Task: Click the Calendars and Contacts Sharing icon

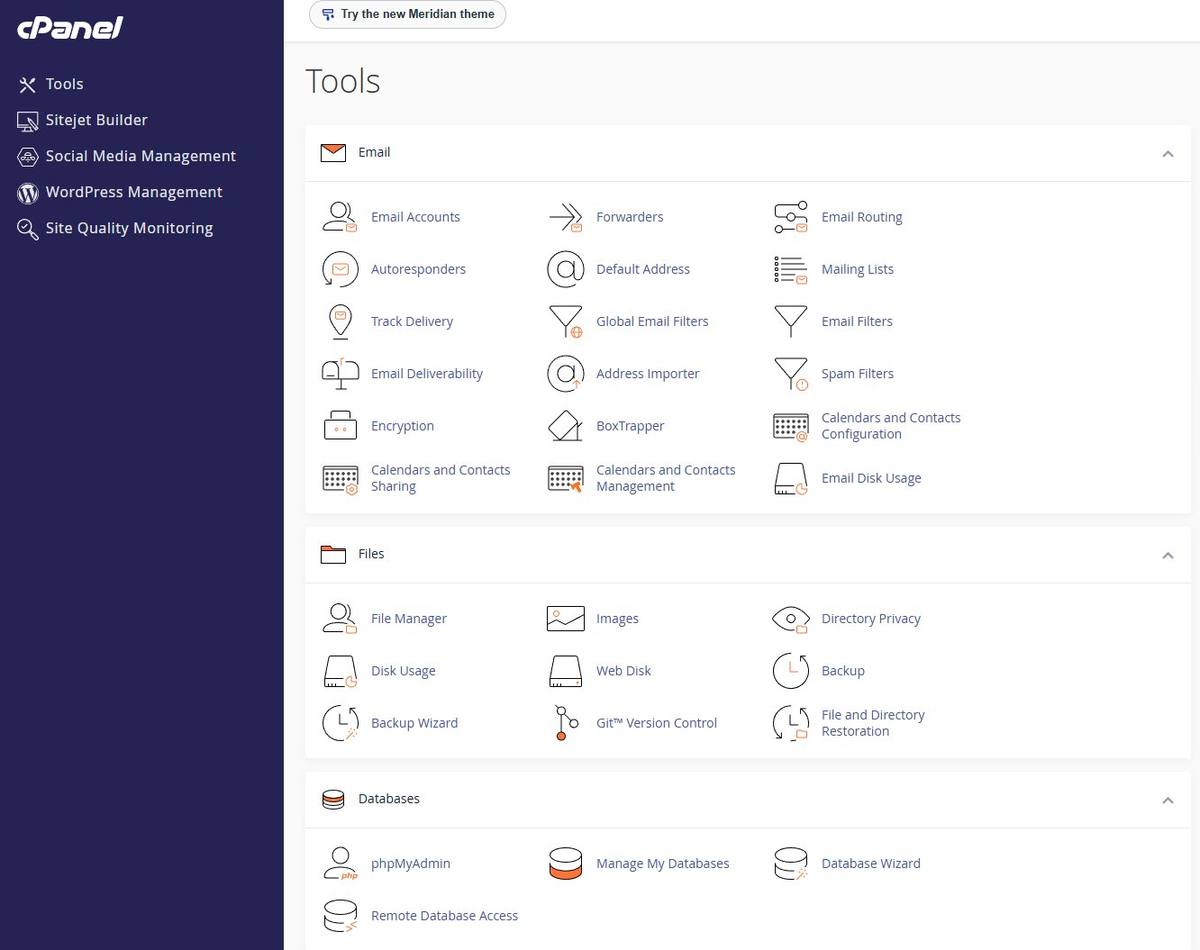Action: tap(340, 479)
